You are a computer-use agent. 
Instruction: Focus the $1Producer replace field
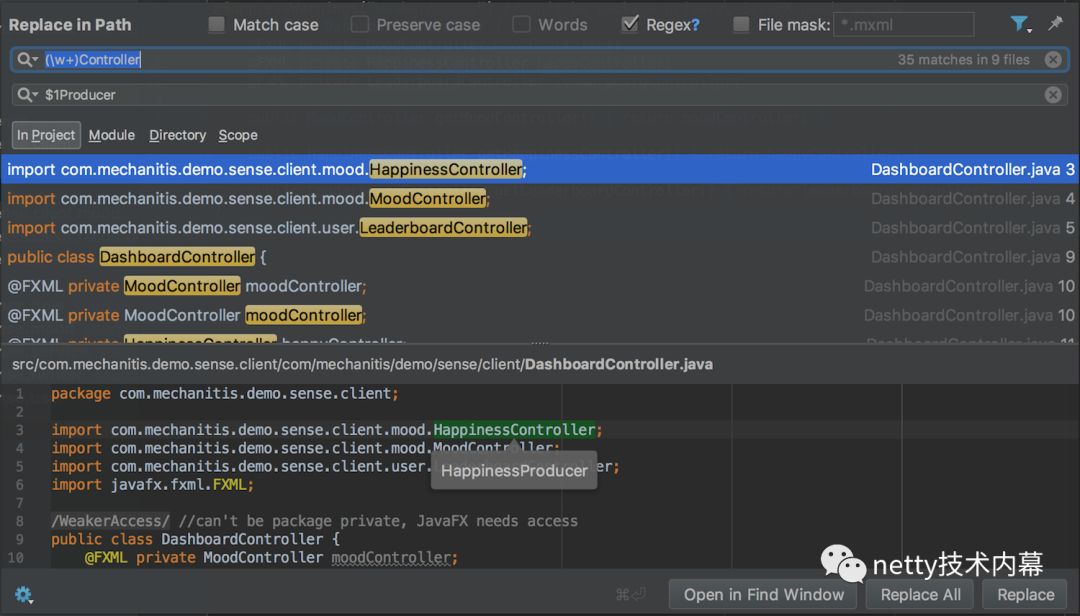coord(539,94)
